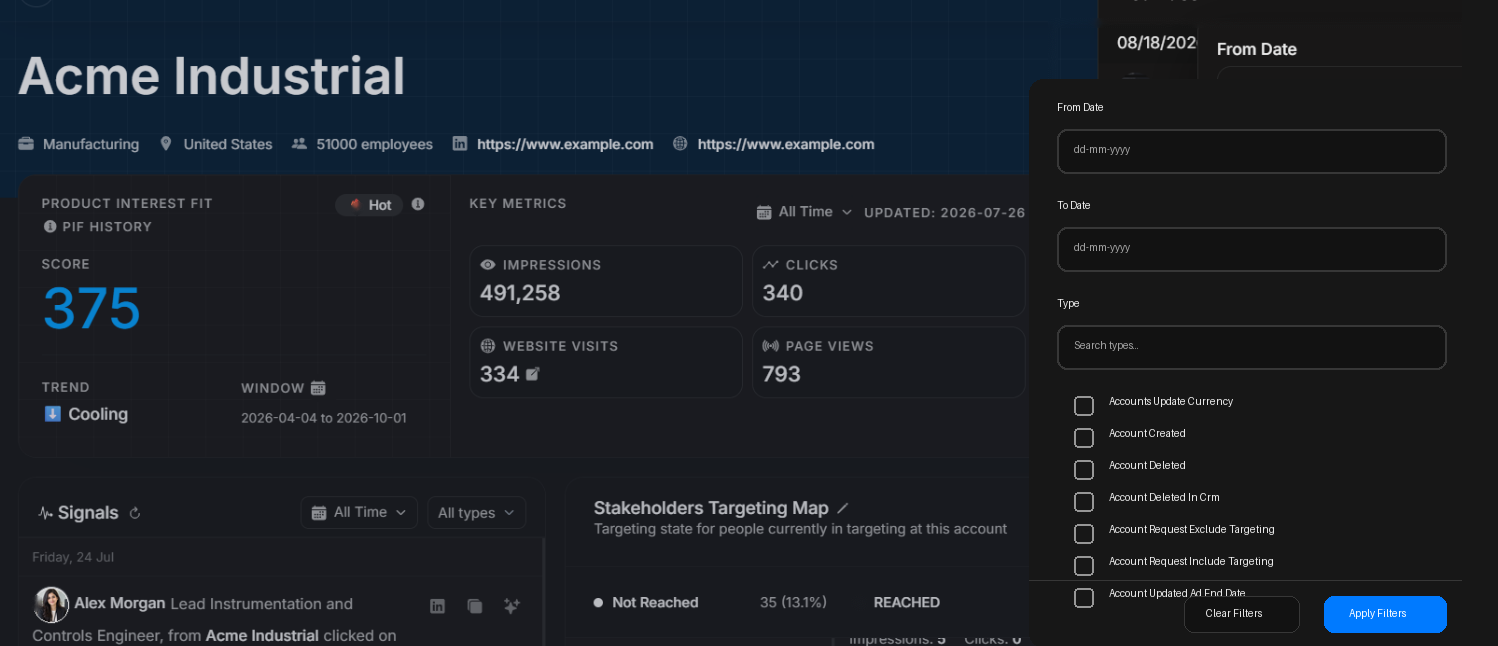Viewport: 1498px width, 646px height.
Task: Check the Account Created checkbox
Action: pyautogui.click(x=1084, y=438)
